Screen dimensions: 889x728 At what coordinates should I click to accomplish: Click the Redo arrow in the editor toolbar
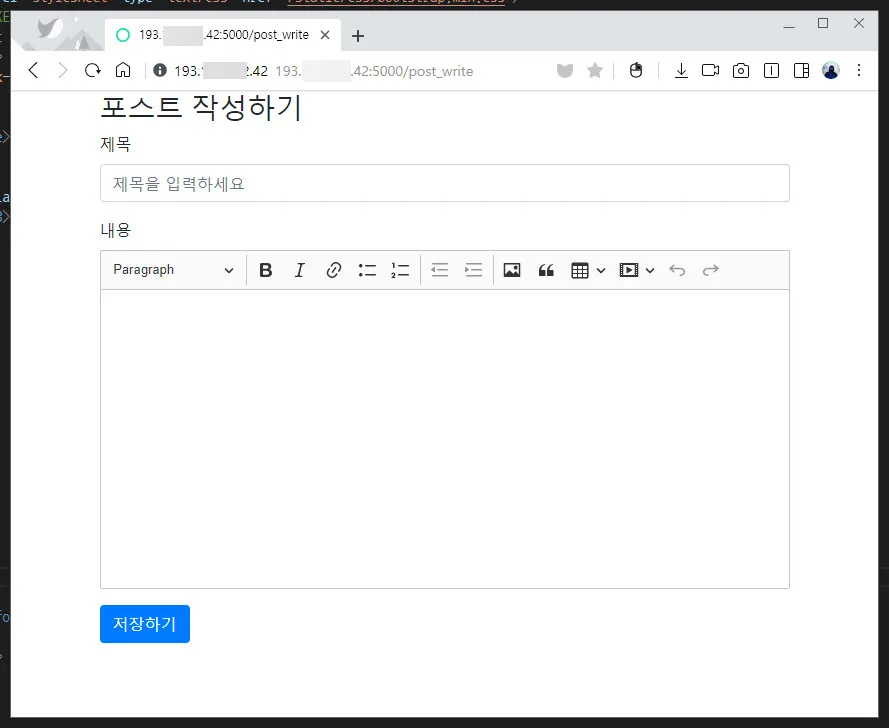(711, 269)
